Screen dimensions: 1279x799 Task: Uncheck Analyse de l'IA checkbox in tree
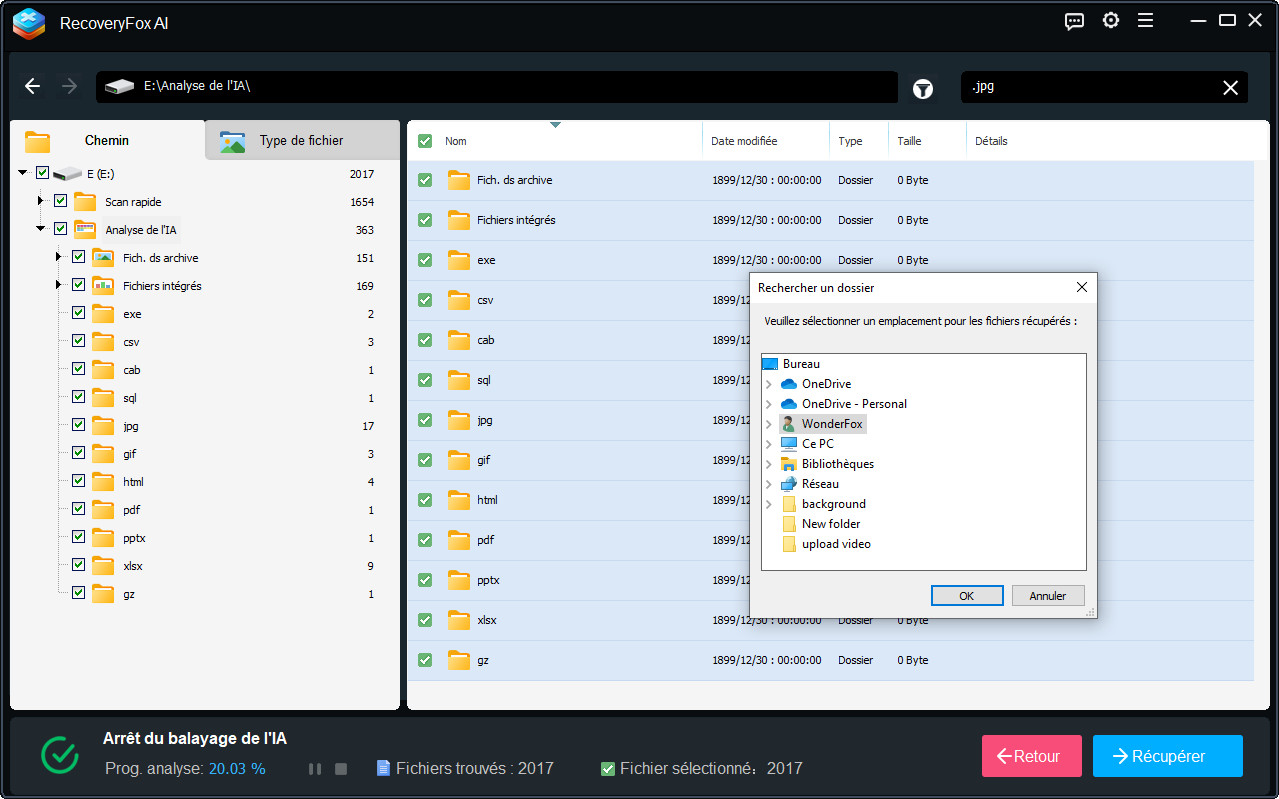60,229
